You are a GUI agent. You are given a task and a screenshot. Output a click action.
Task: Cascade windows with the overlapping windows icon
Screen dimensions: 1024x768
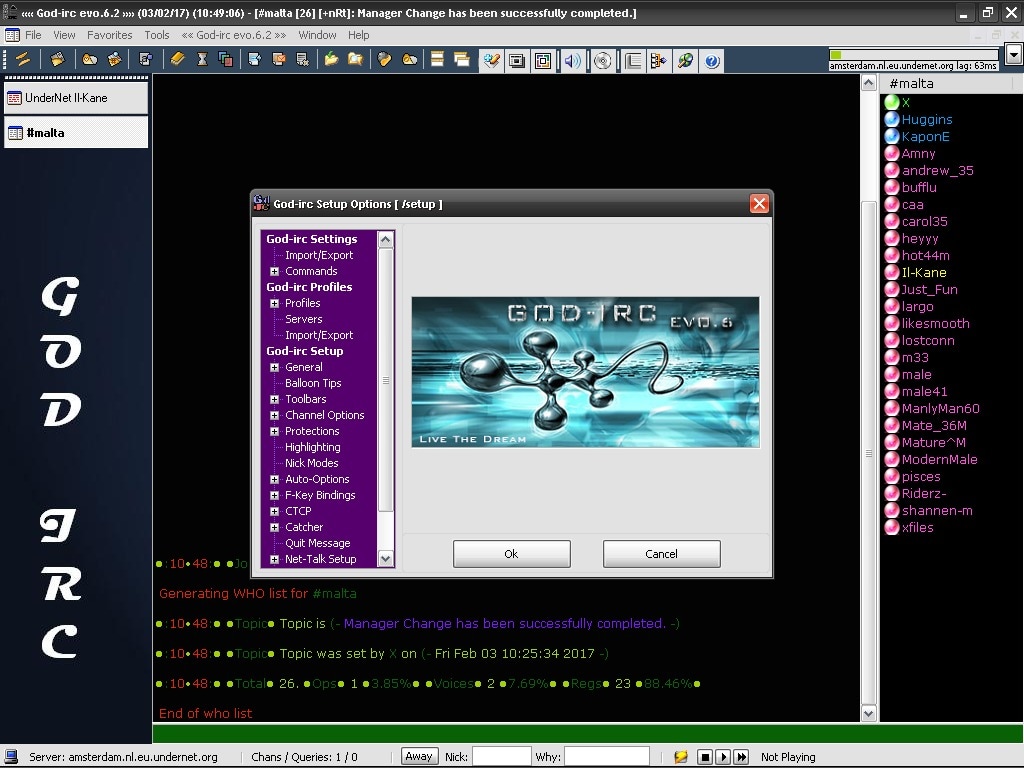(462, 60)
